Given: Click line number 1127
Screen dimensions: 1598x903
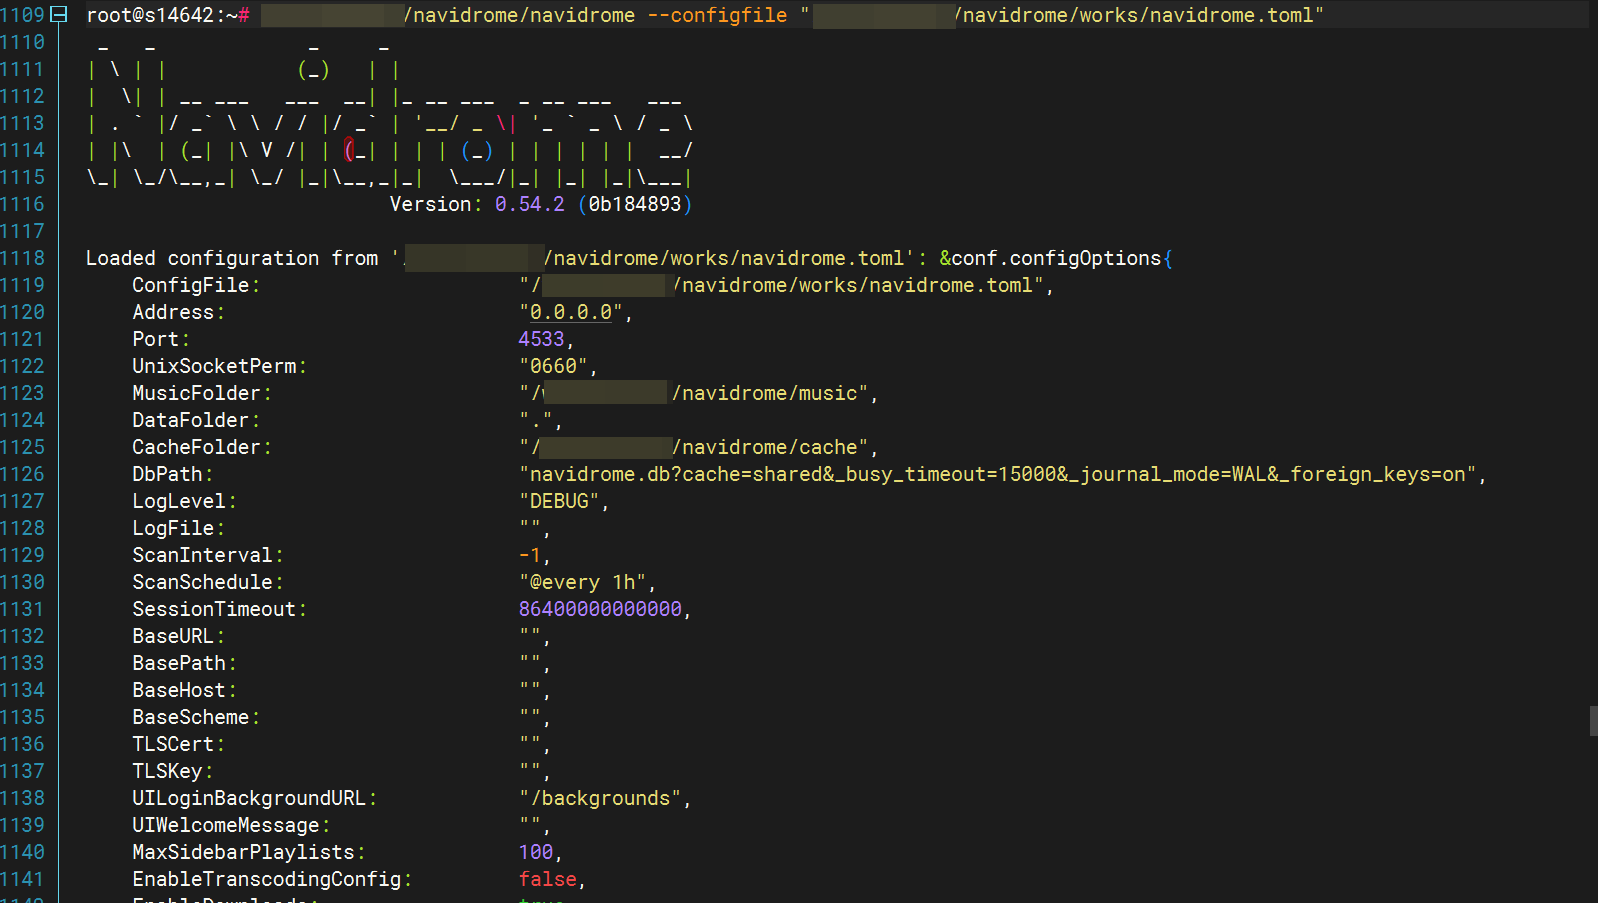Looking at the screenshot, I should point(23,501).
